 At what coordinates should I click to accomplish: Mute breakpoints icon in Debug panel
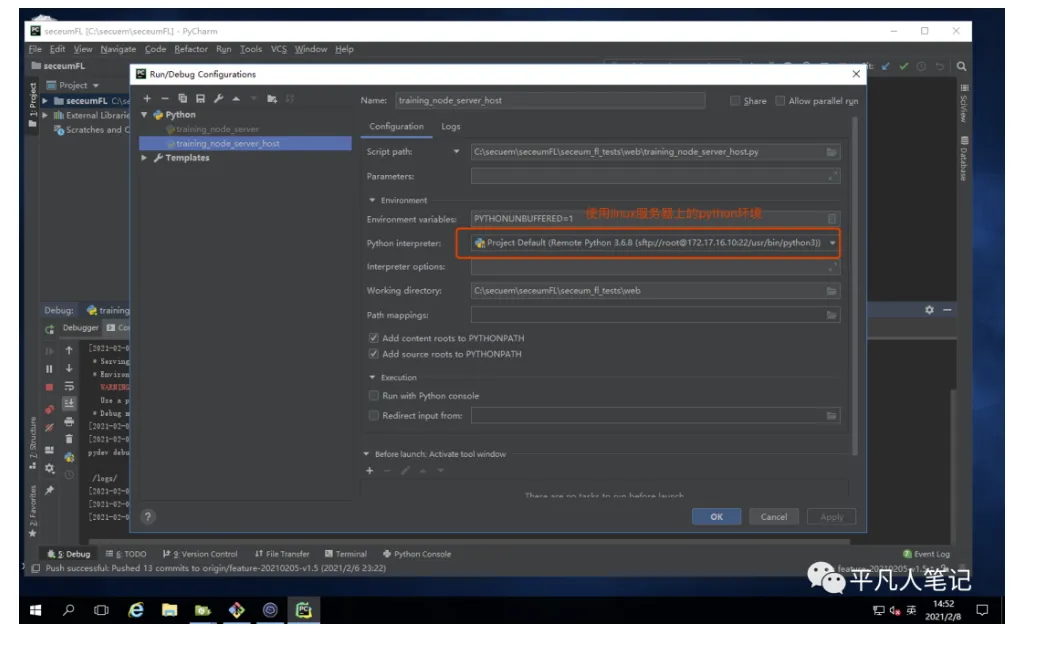coord(49,428)
